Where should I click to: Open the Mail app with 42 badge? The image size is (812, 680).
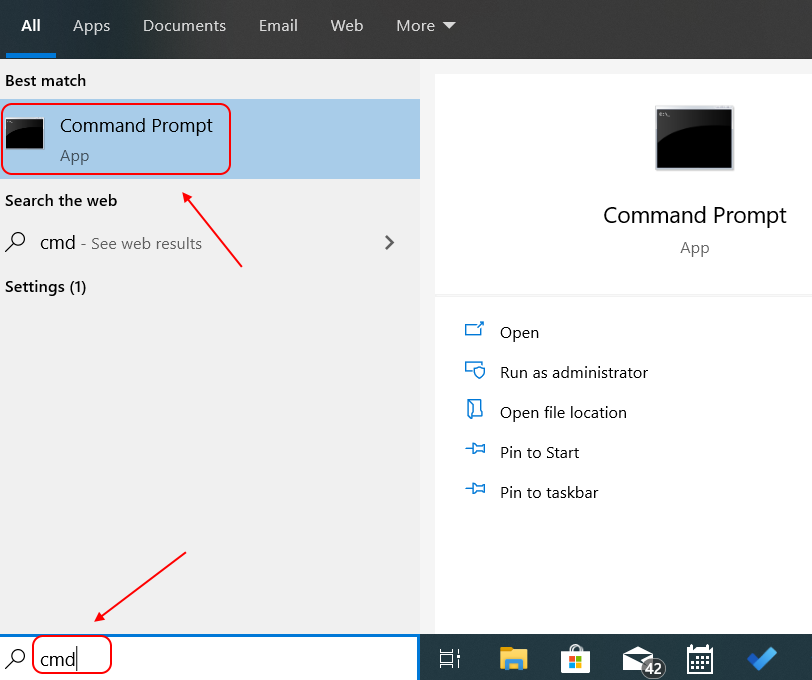coord(643,661)
